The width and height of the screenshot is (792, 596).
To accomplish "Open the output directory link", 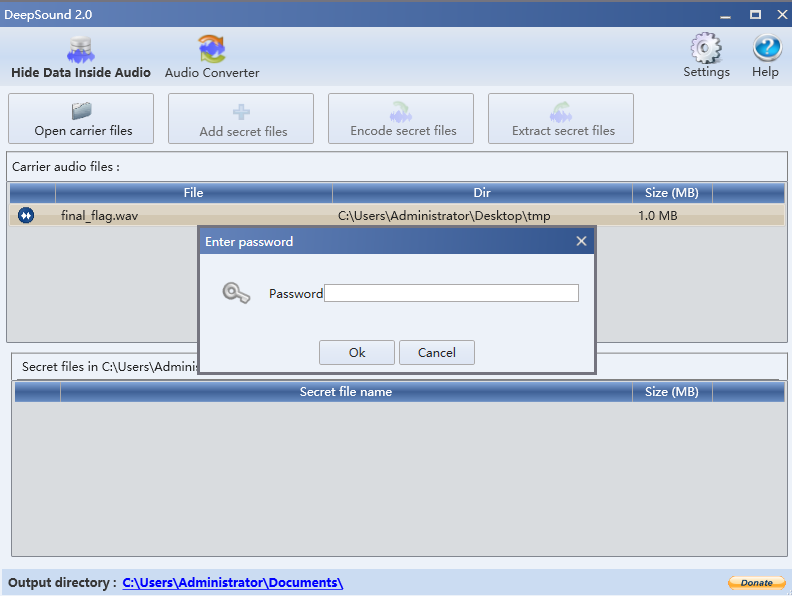I will (x=233, y=583).
